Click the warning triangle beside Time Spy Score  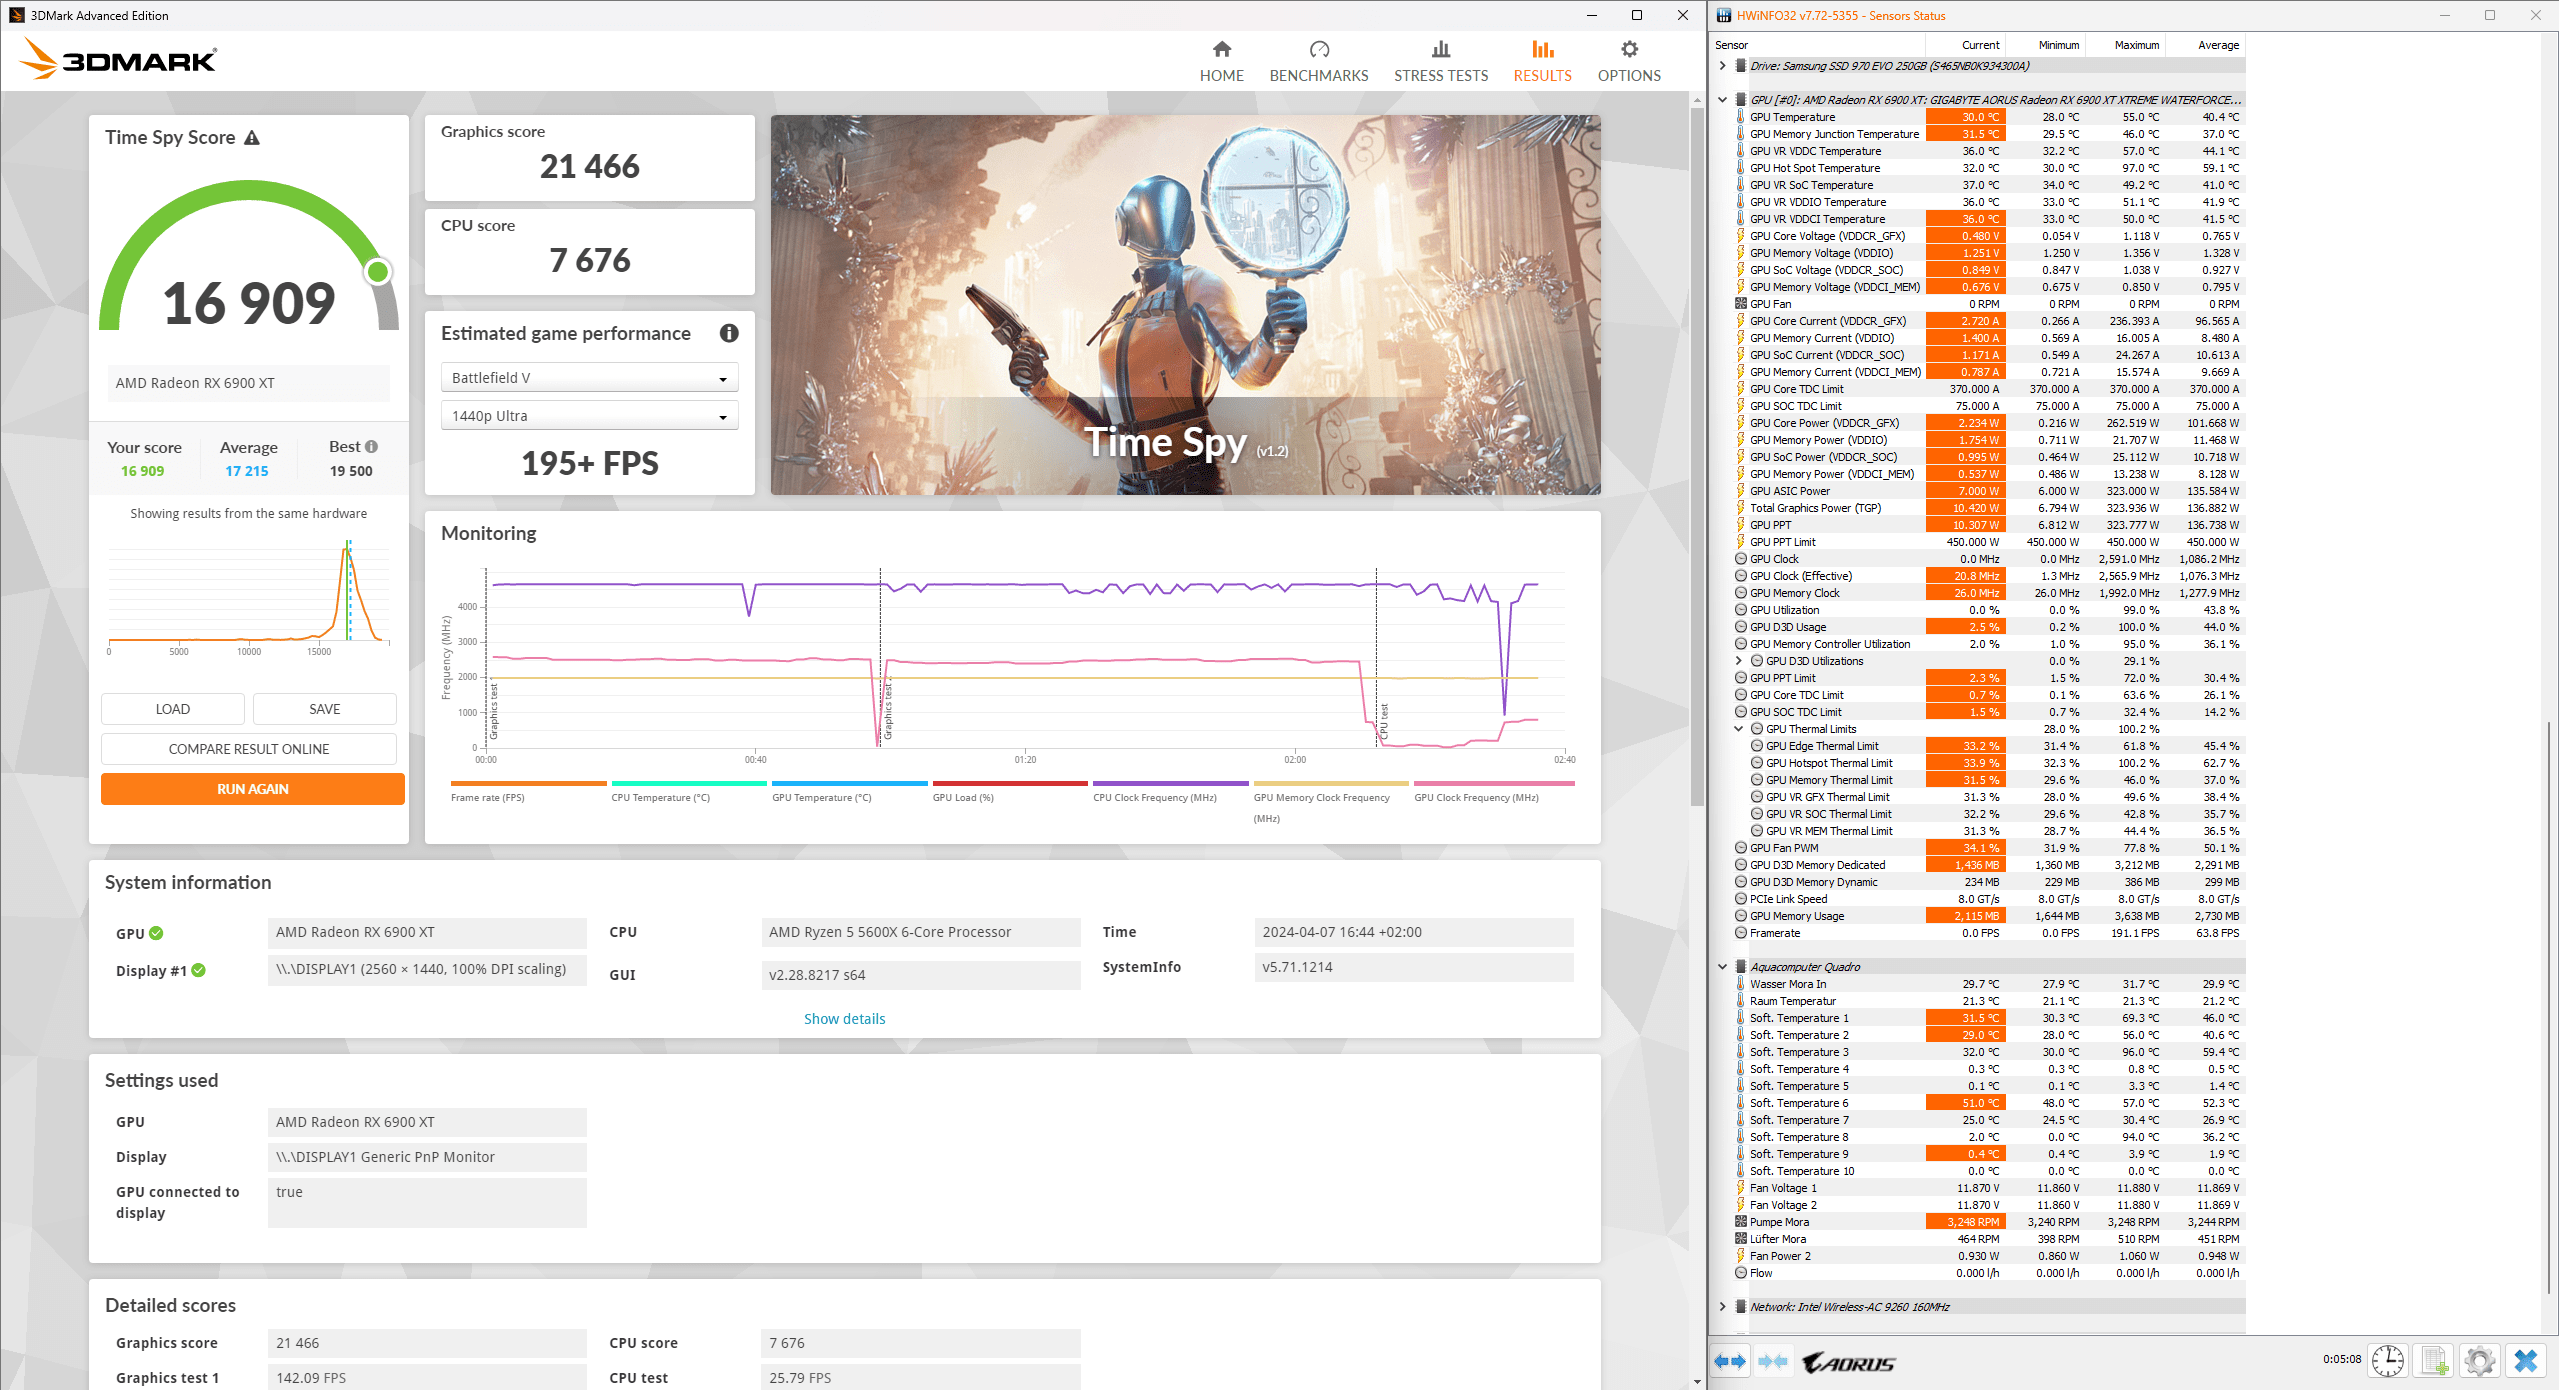[252, 138]
